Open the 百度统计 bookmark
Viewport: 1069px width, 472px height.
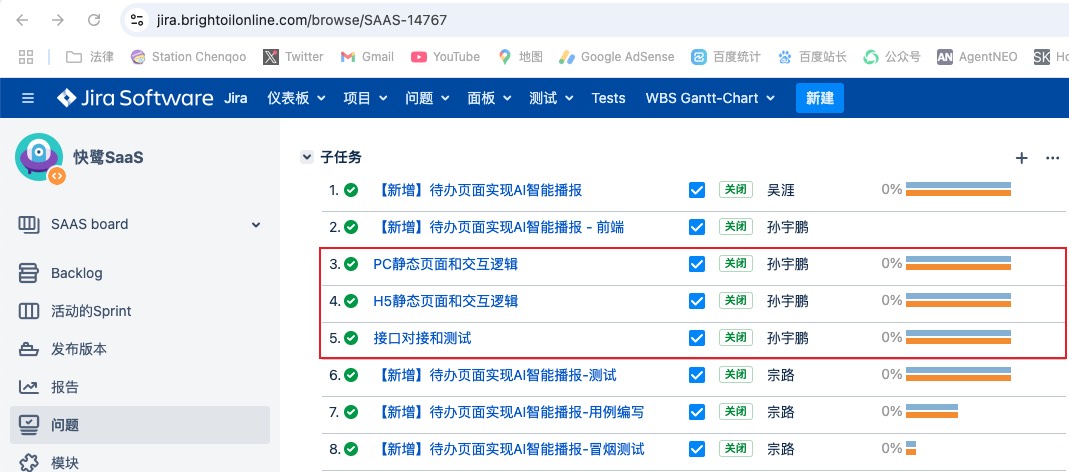[x=725, y=57]
